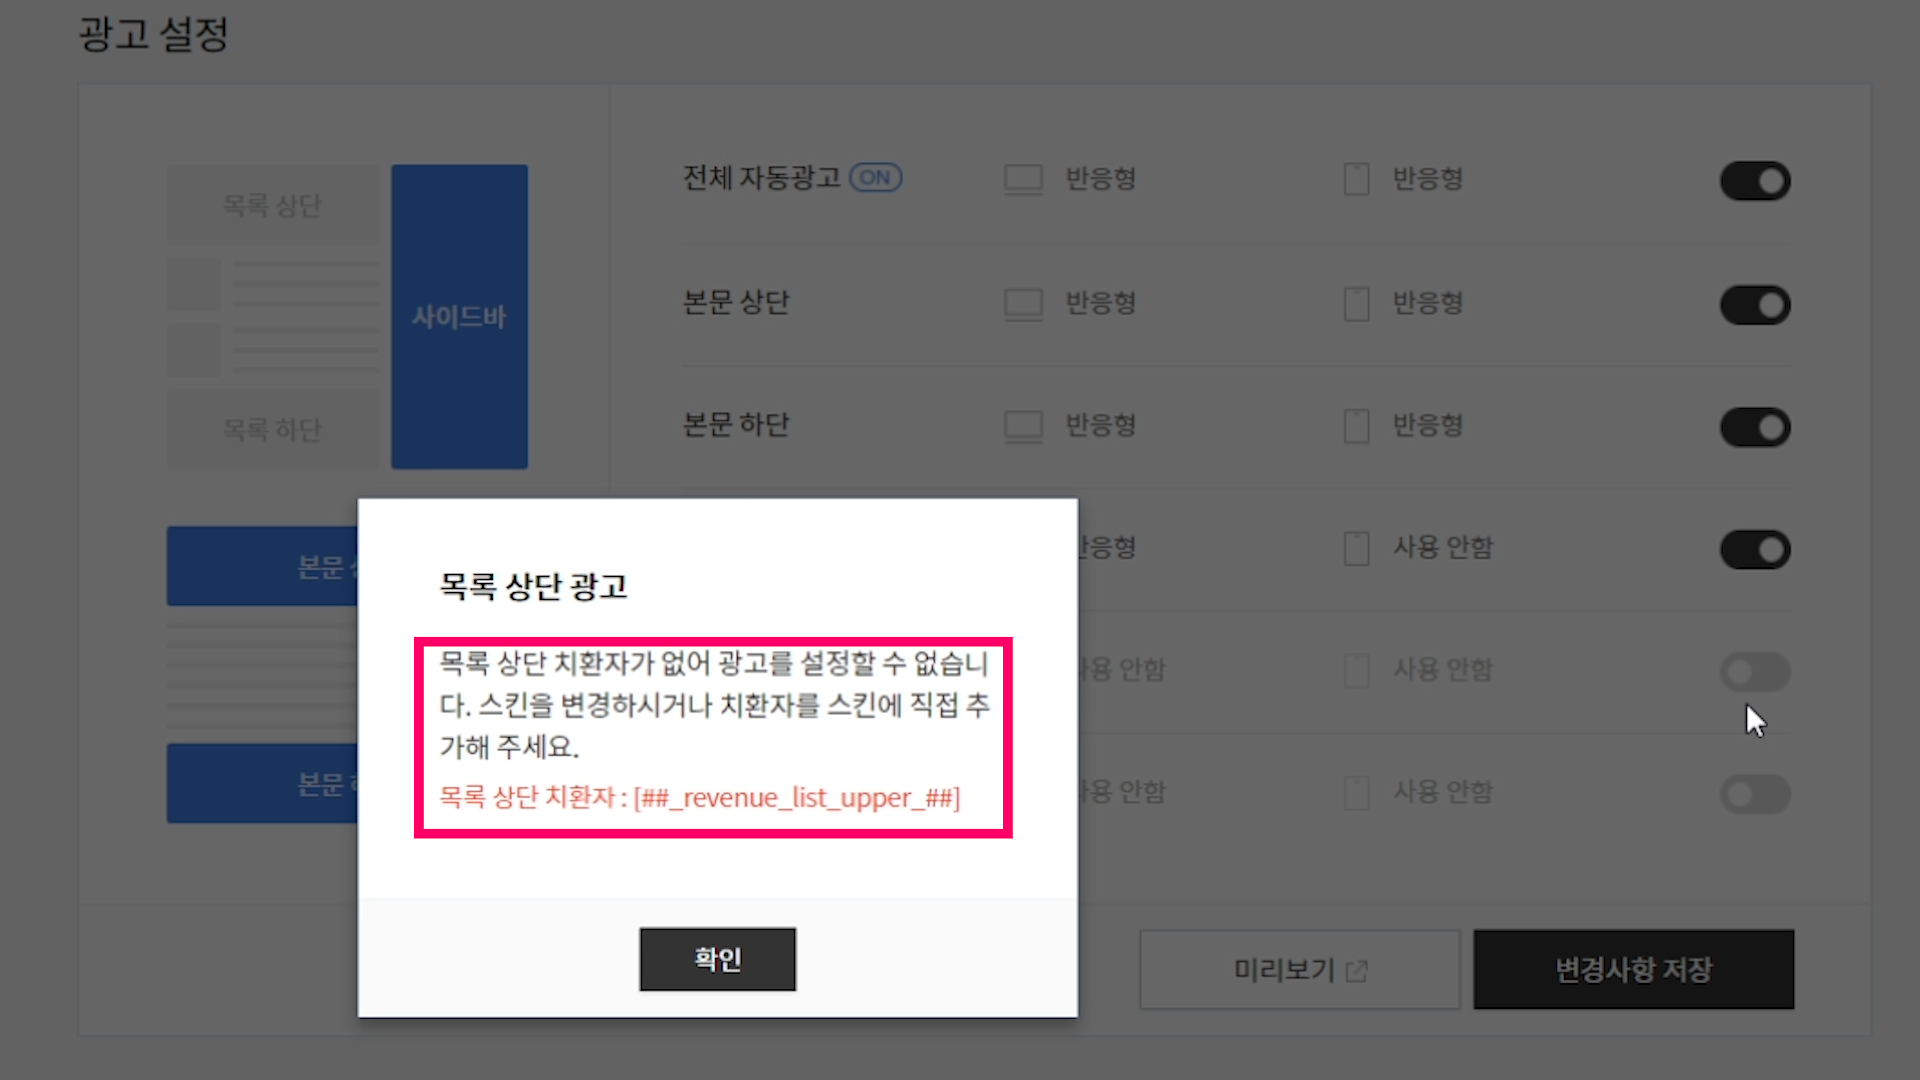Enable the fifth row disabled switch
This screenshot has width=1920, height=1080.
pyautogui.click(x=1755, y=672)
